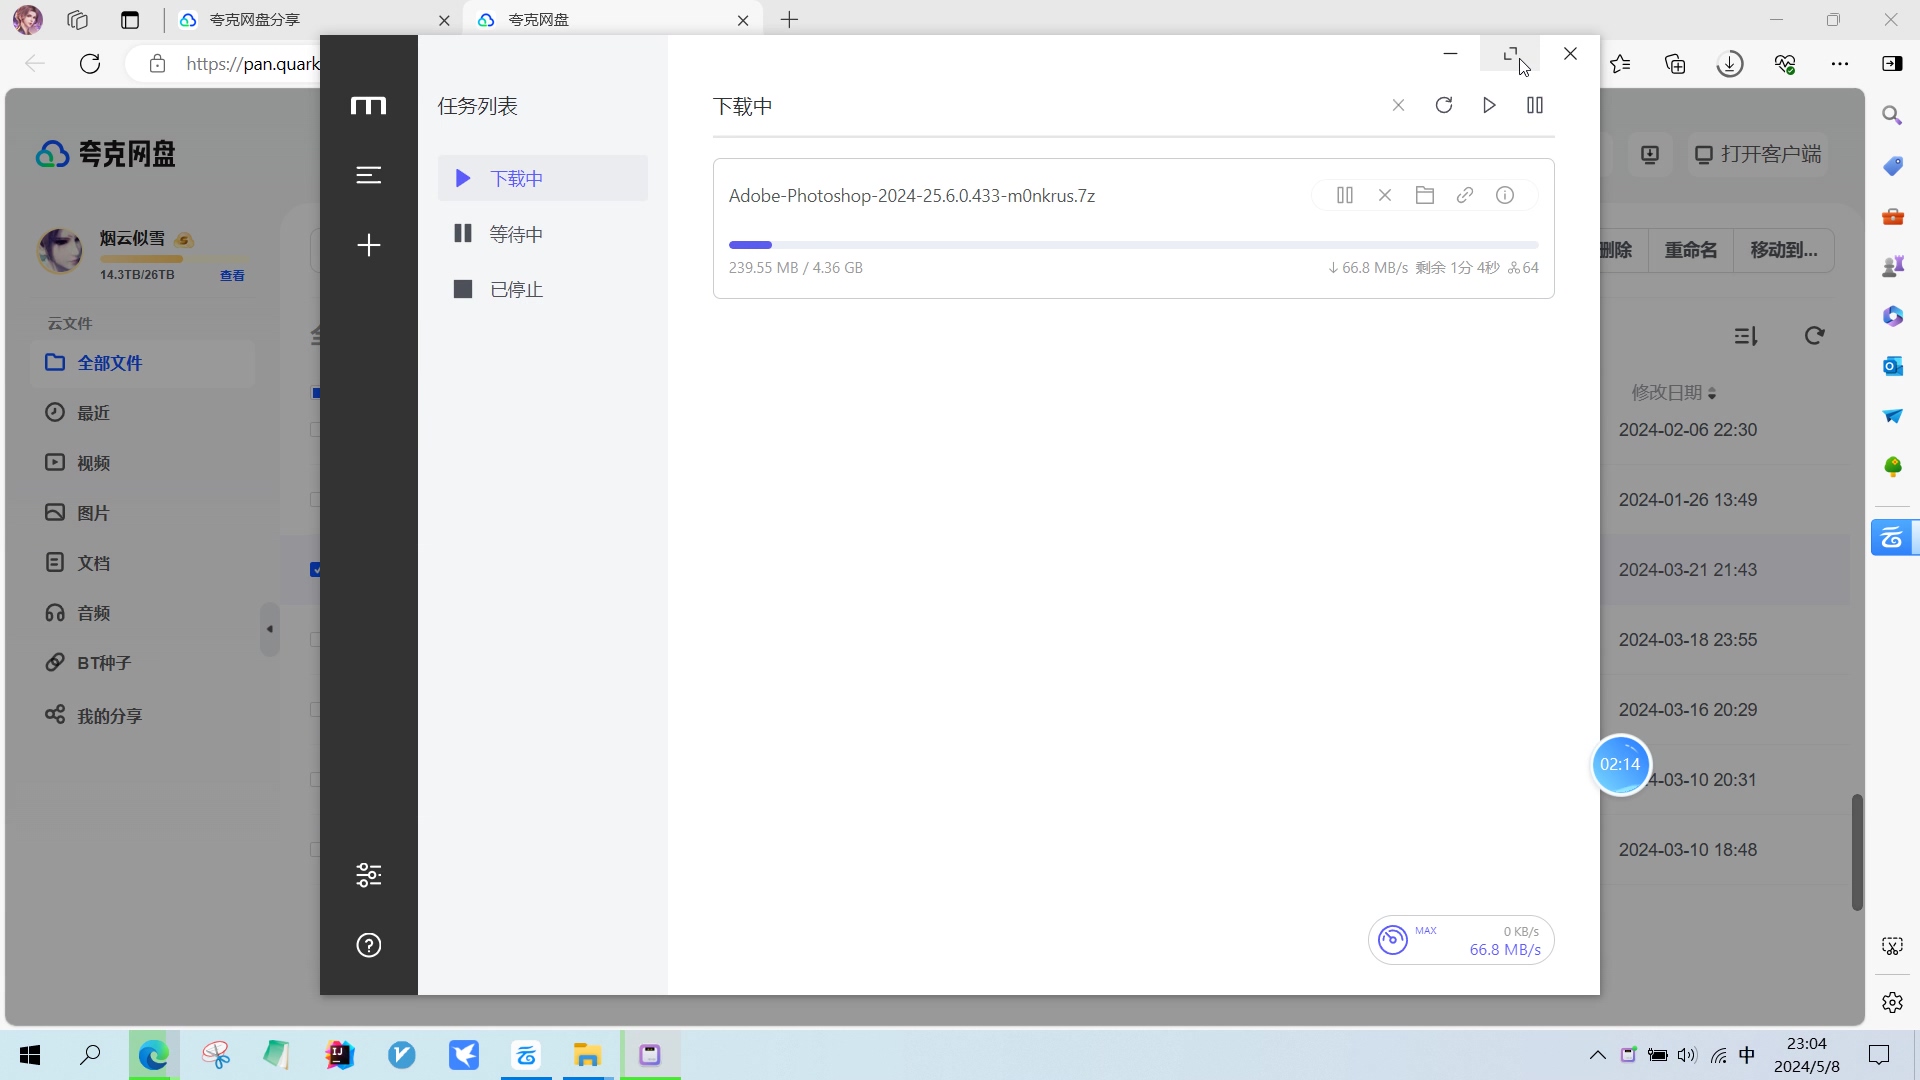Click the taskbar clock showing 23:04
The height and width of the screenshot is (1080, 1920).
point(1806,1055)
